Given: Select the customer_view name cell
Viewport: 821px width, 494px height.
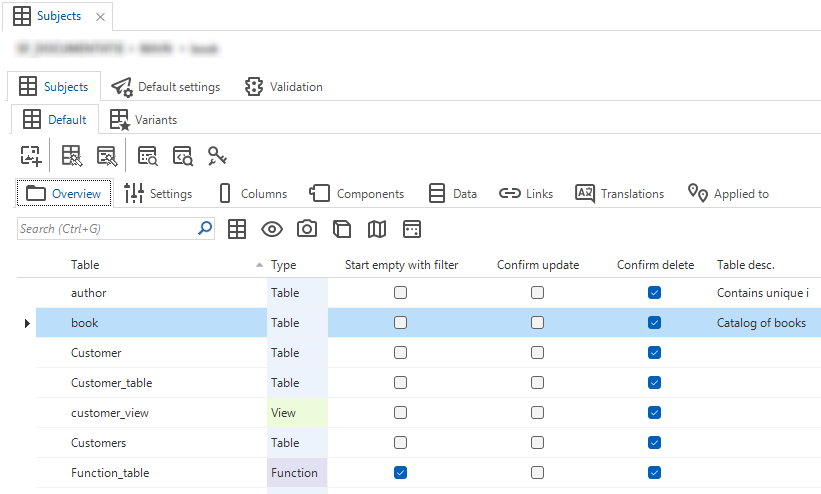Looking at the screenshot, I should pos(151,412).
